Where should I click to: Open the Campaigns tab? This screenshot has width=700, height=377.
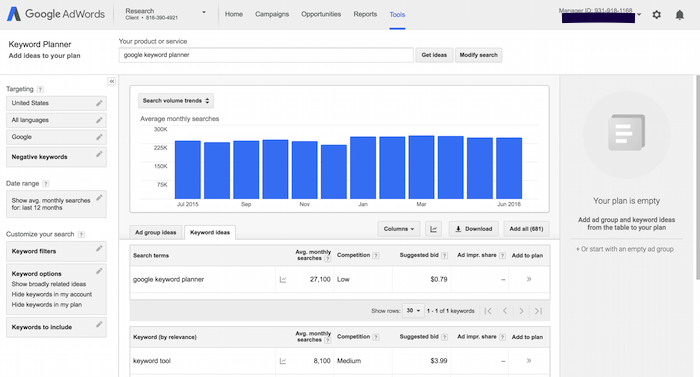point(272,14)
